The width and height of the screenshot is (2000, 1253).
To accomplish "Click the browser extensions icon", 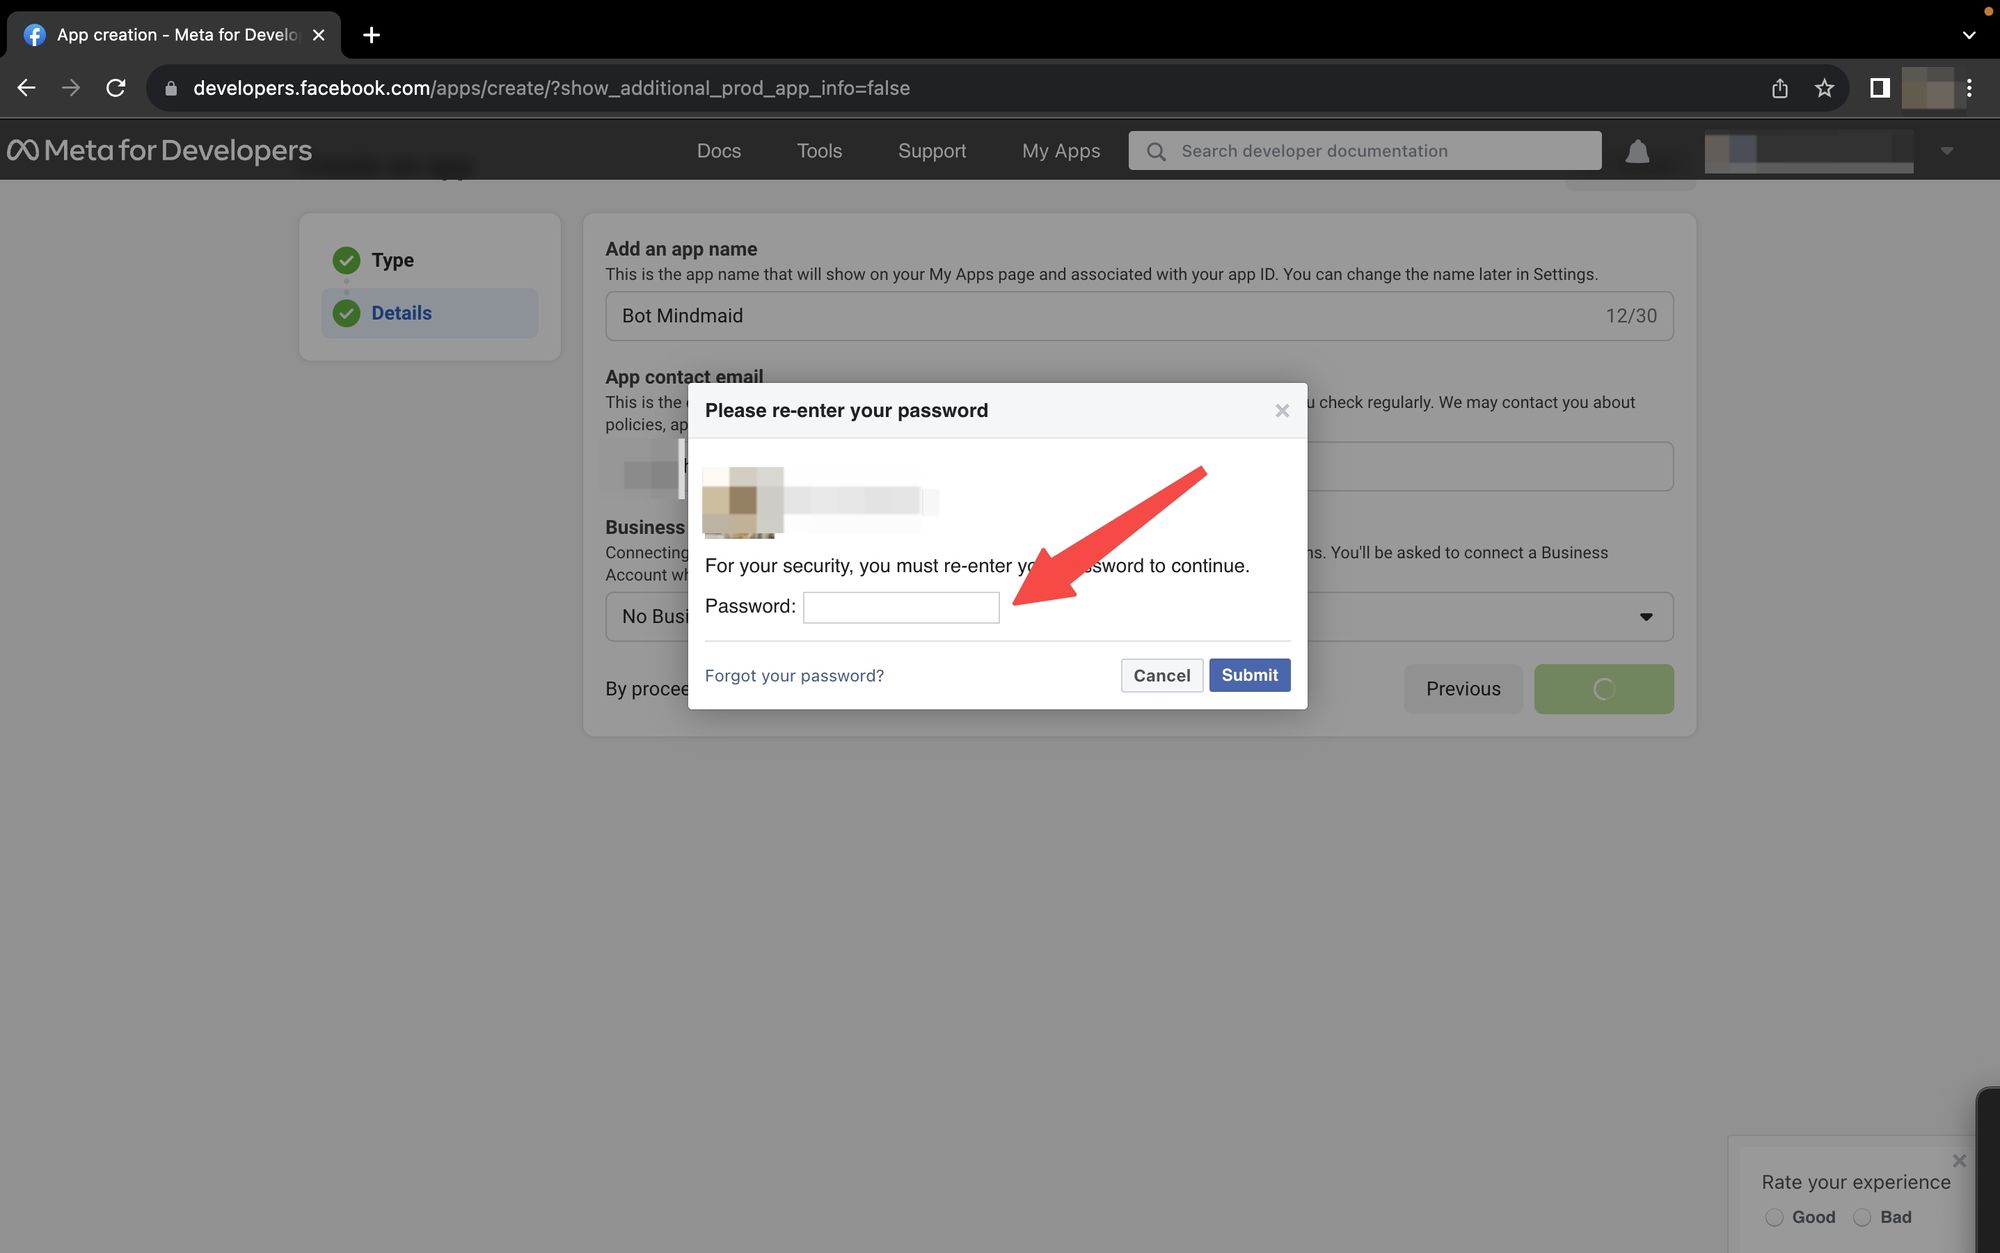I will click(x=1877, y=87).
